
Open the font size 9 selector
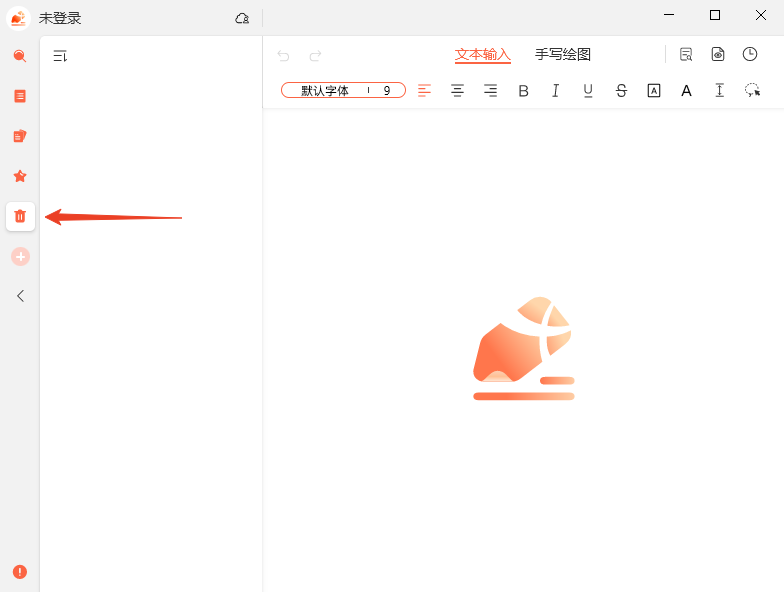point(386,90)
